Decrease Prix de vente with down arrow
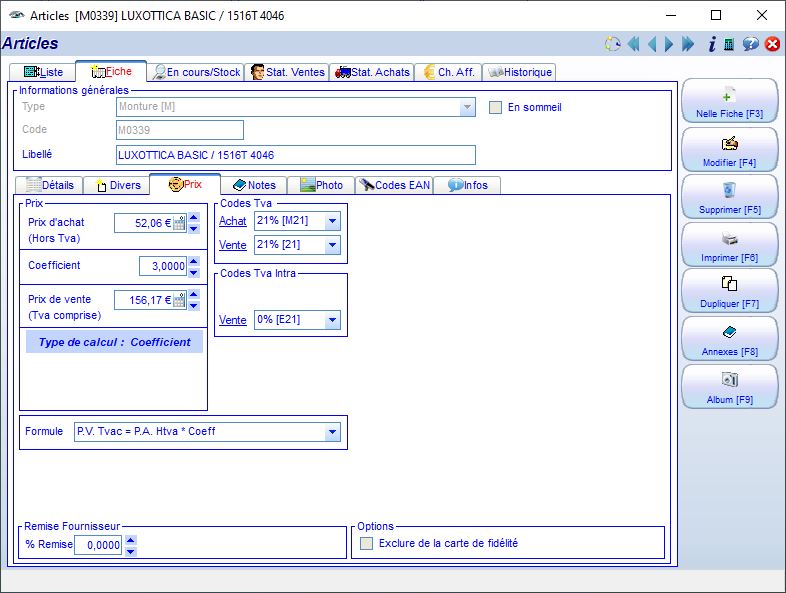The height and width of the screenshot is (593, 786). [194, 306]
